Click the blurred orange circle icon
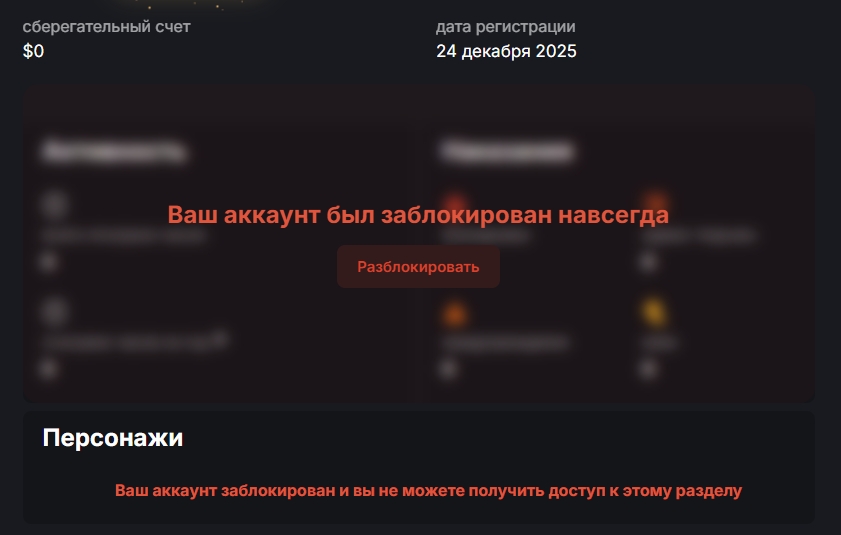Image resolution: width=841 pixels, height=535 pixels. 454,313
